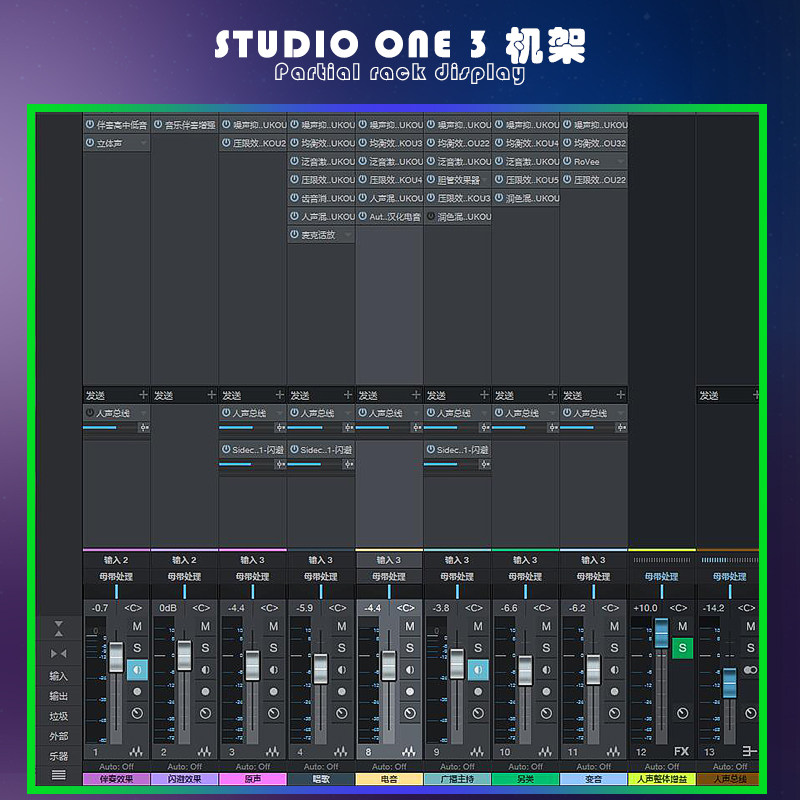Click the <C> pan field on 原声 channel
Image resolution: width=800 pixels, height=800 pixels.
269,608
